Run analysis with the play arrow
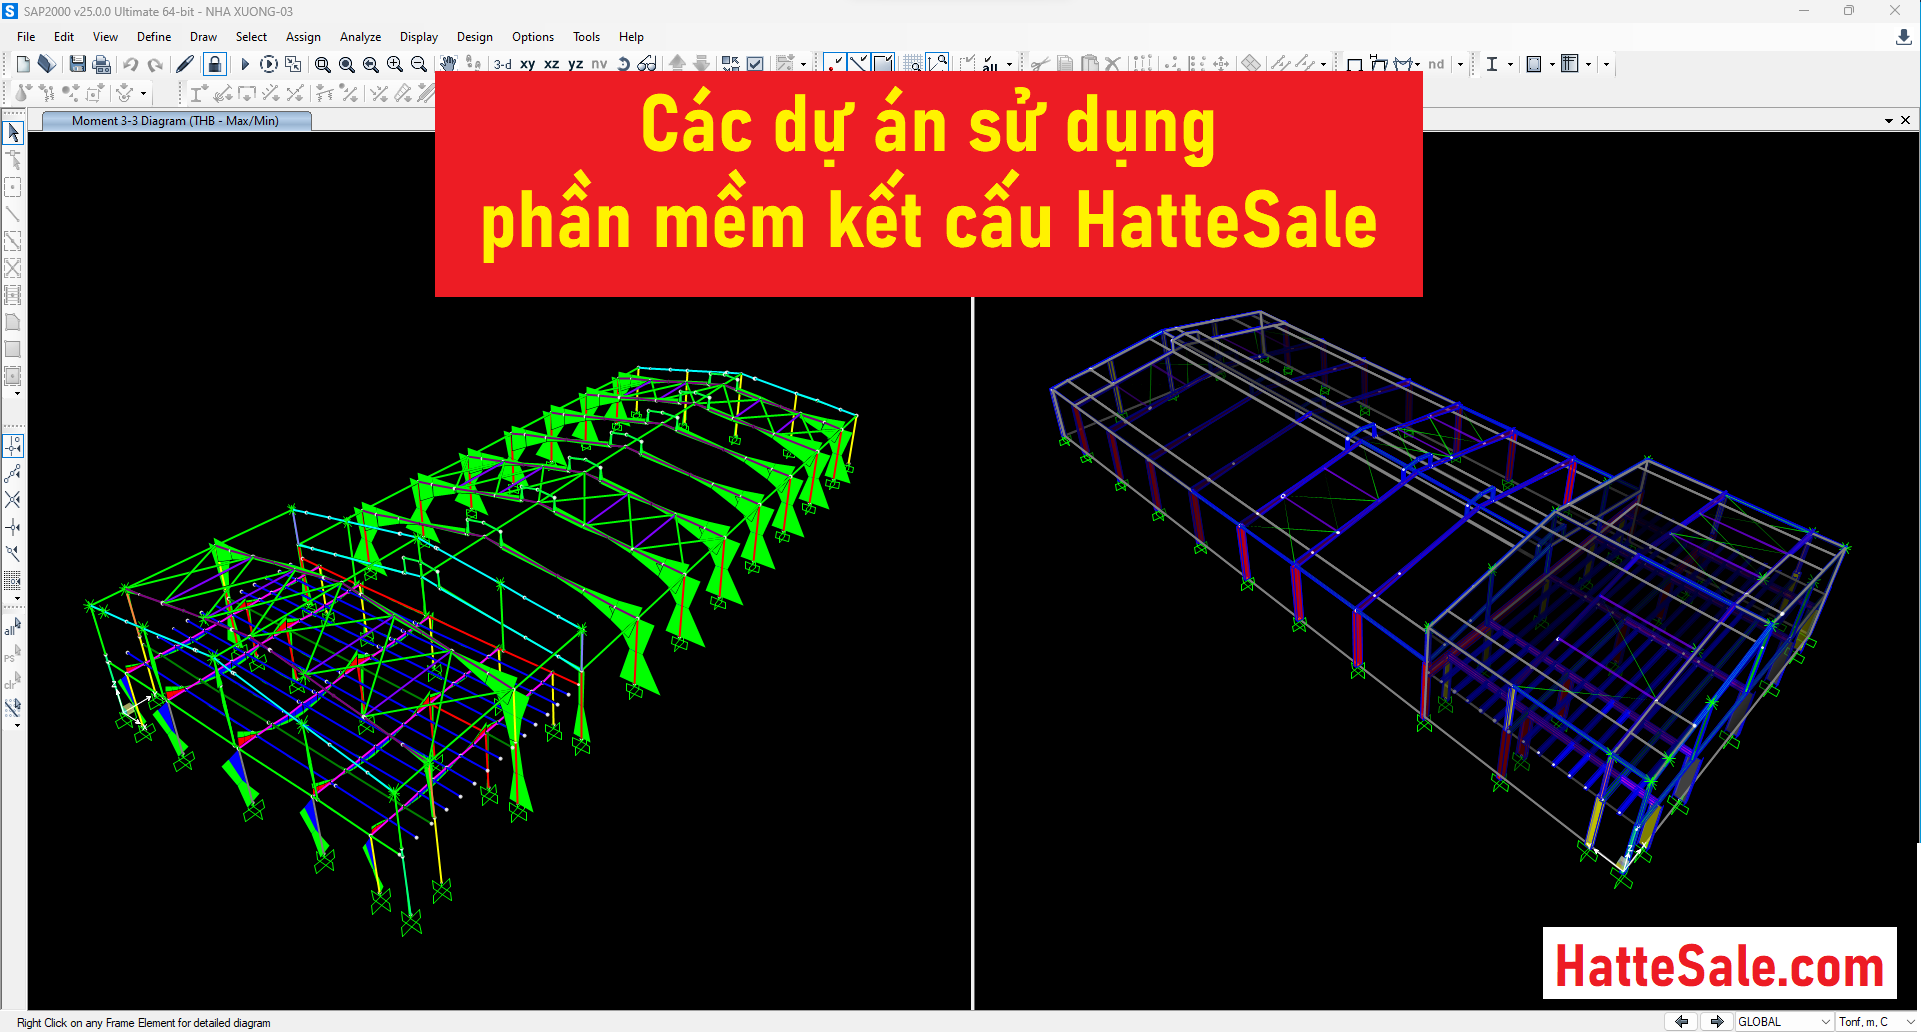Screen dimensions: 1921x1032 pyautogui.click(x=244, y=64)
